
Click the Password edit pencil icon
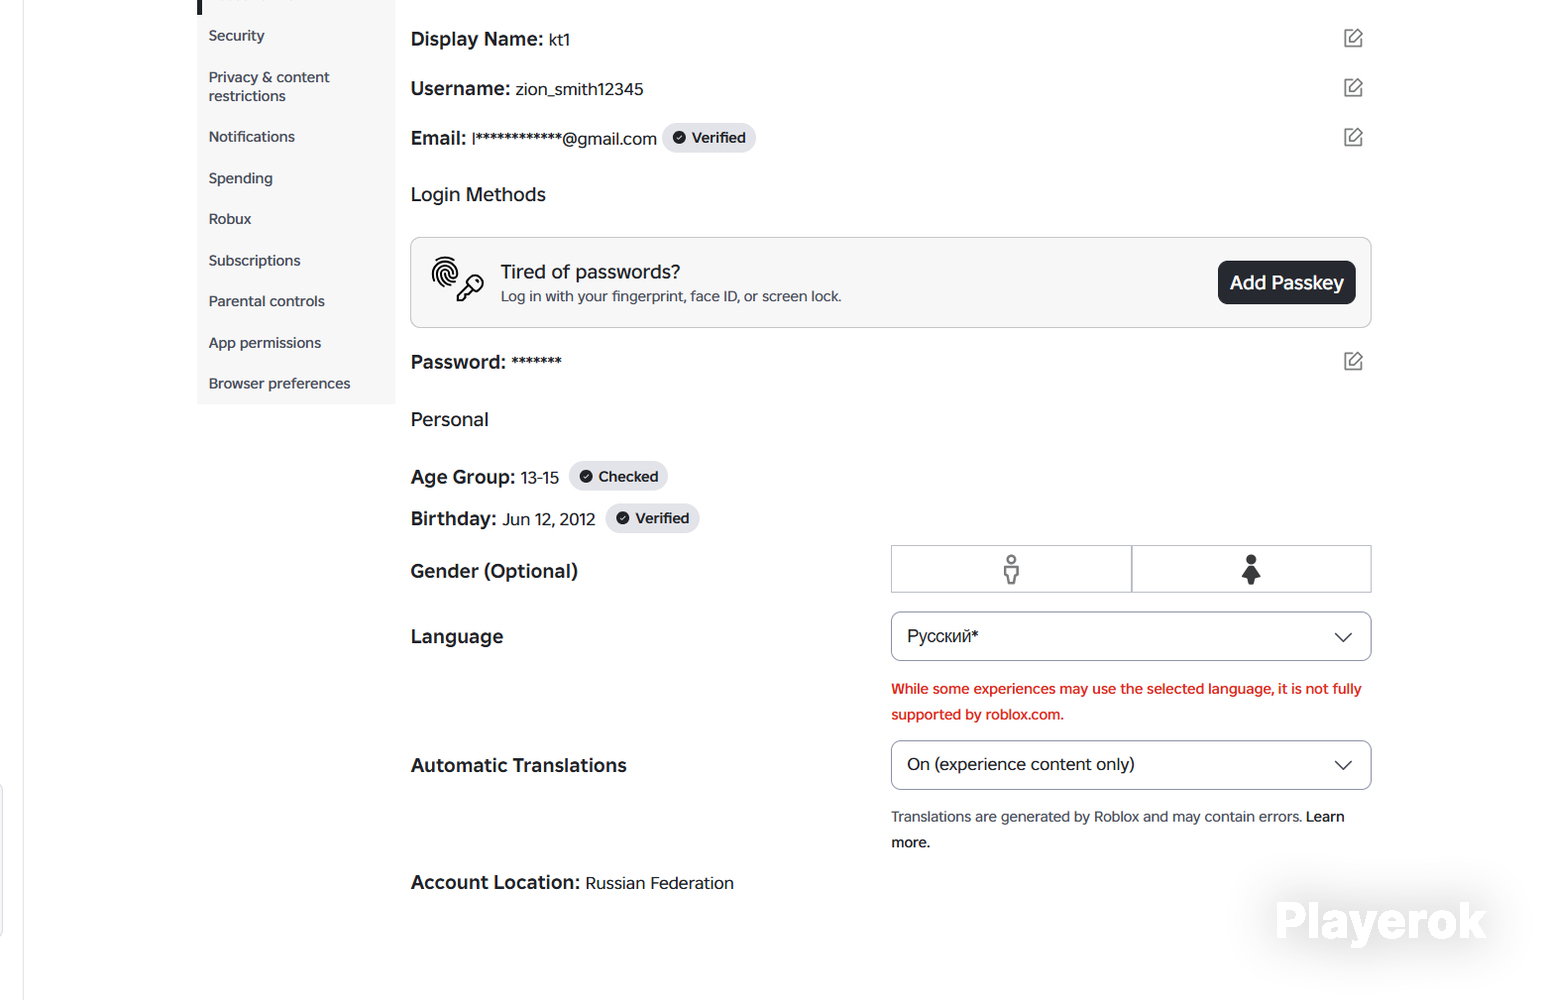(x=1353, y=361)
